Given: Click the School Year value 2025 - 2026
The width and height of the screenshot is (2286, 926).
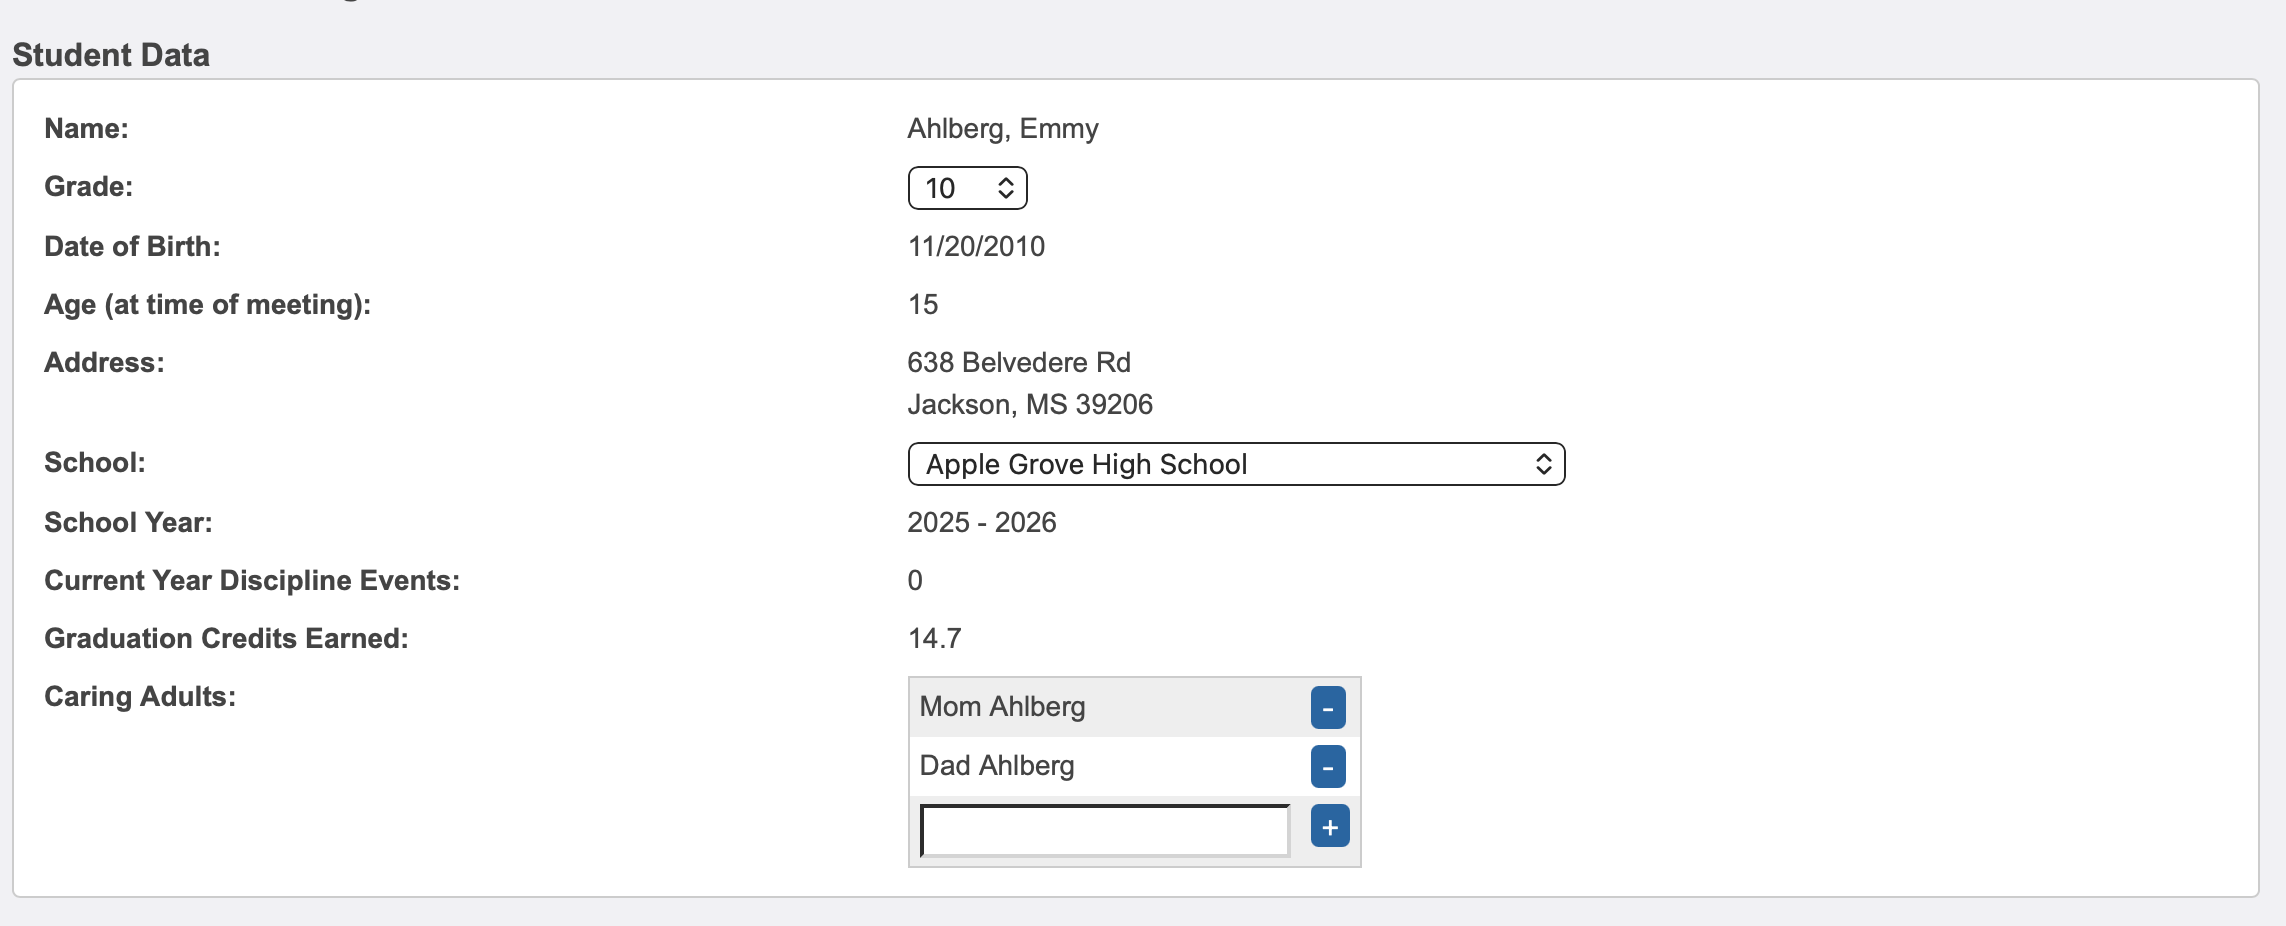Looking at the screenshot, I should (x=982, y=522).
